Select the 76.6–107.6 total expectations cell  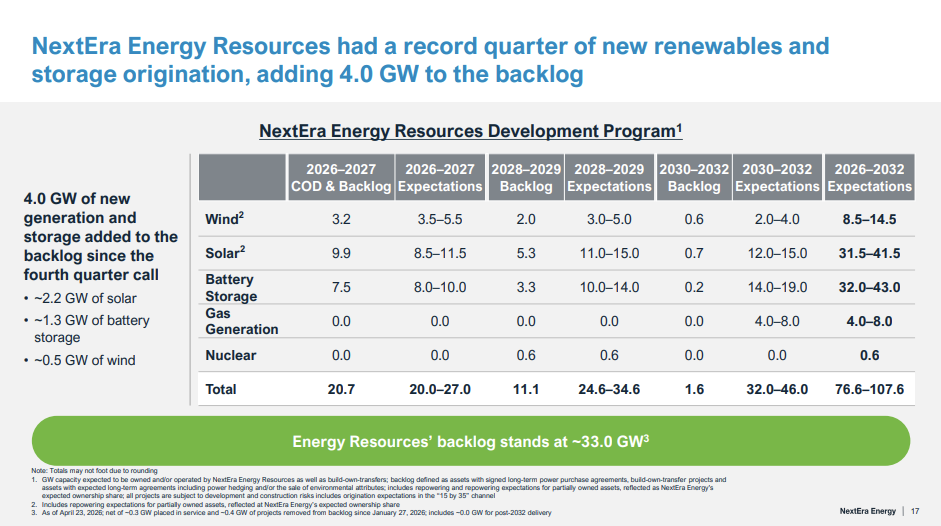click(869, 389)
